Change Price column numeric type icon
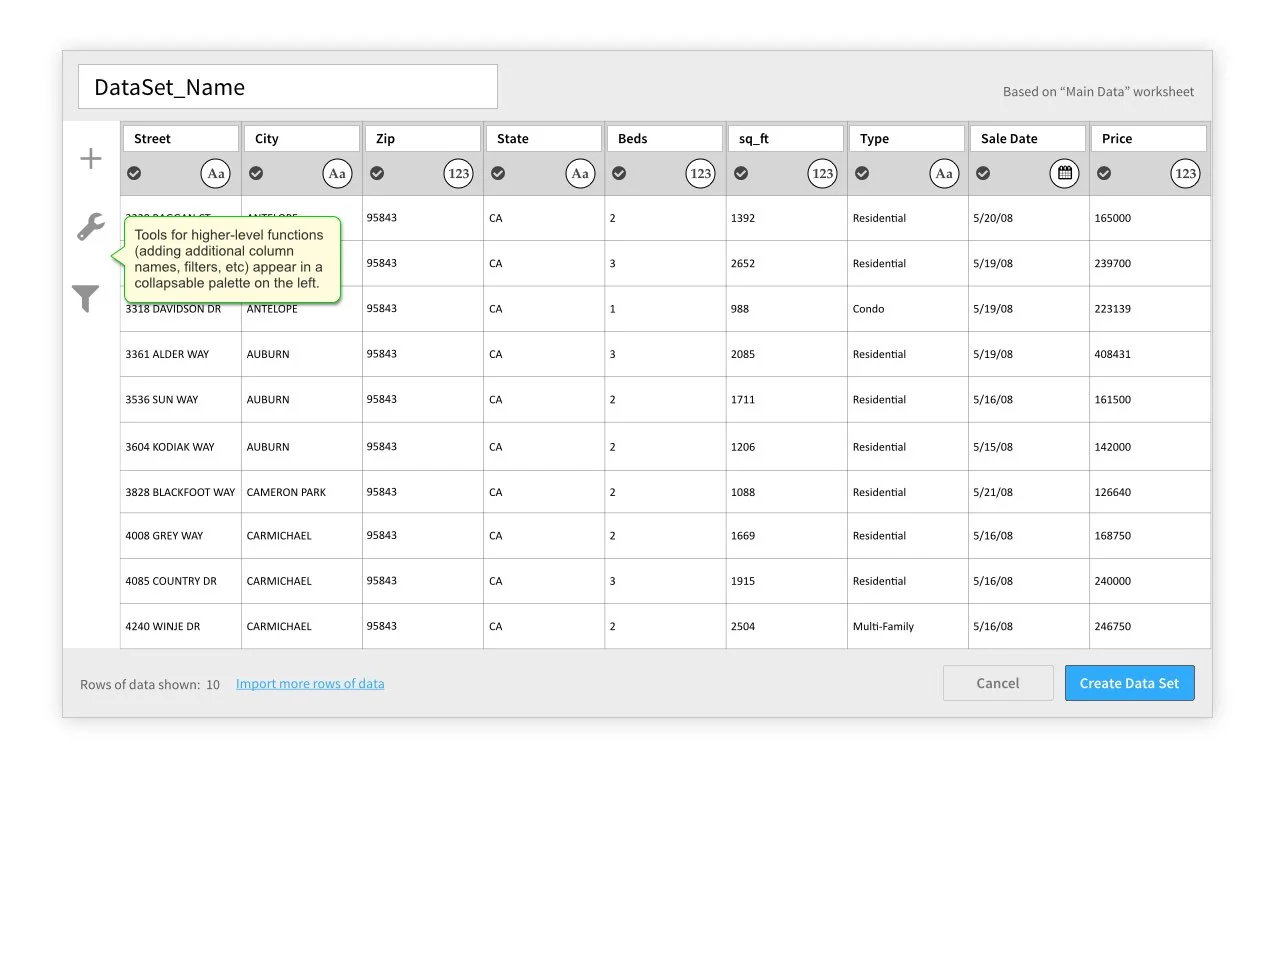The image size is (1280, 960). pyautogui.click(x=1186, y=174)
